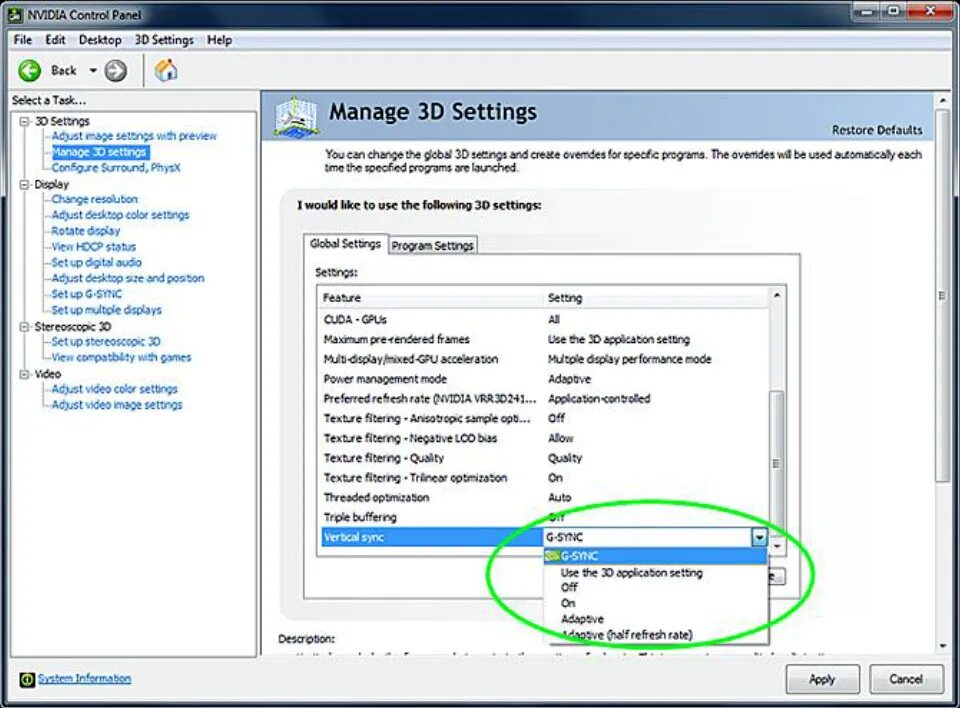Collapse the Display tree node
This screenshot has height=708, width=960.
(x=24, y=184)
